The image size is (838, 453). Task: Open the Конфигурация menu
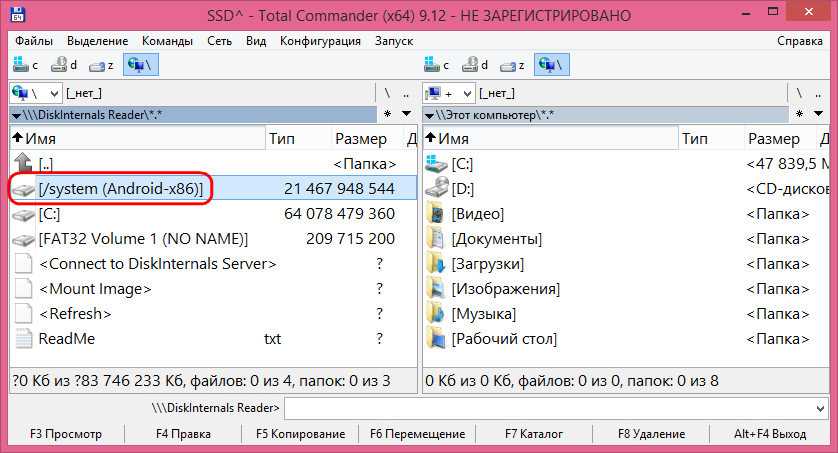[320, 41]
